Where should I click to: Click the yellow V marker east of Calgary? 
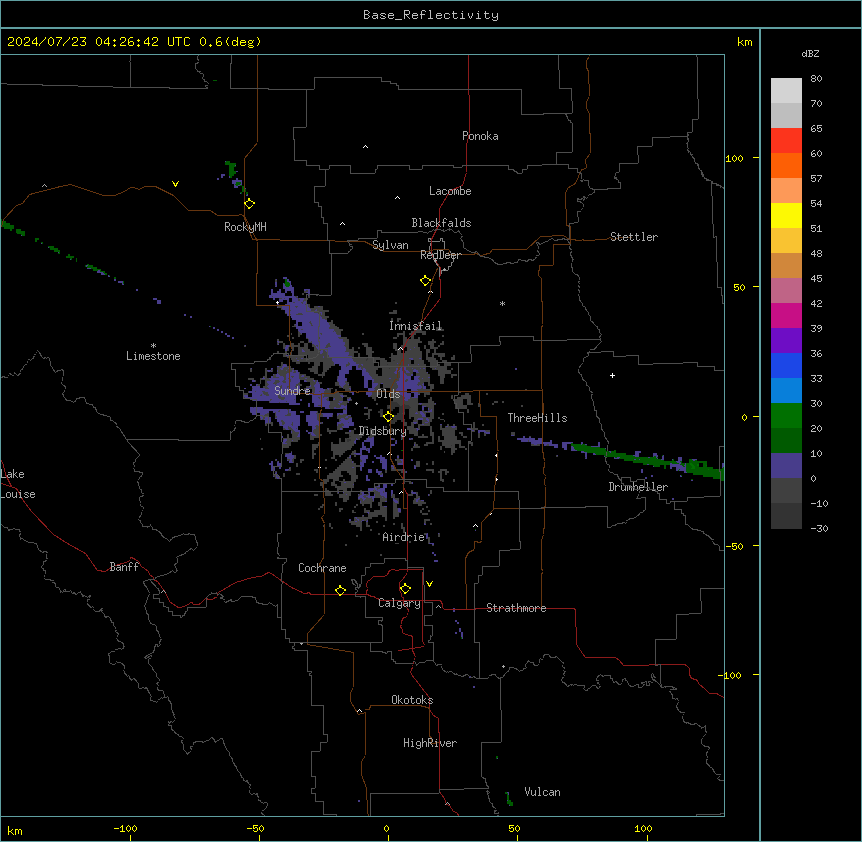[429, 584]
